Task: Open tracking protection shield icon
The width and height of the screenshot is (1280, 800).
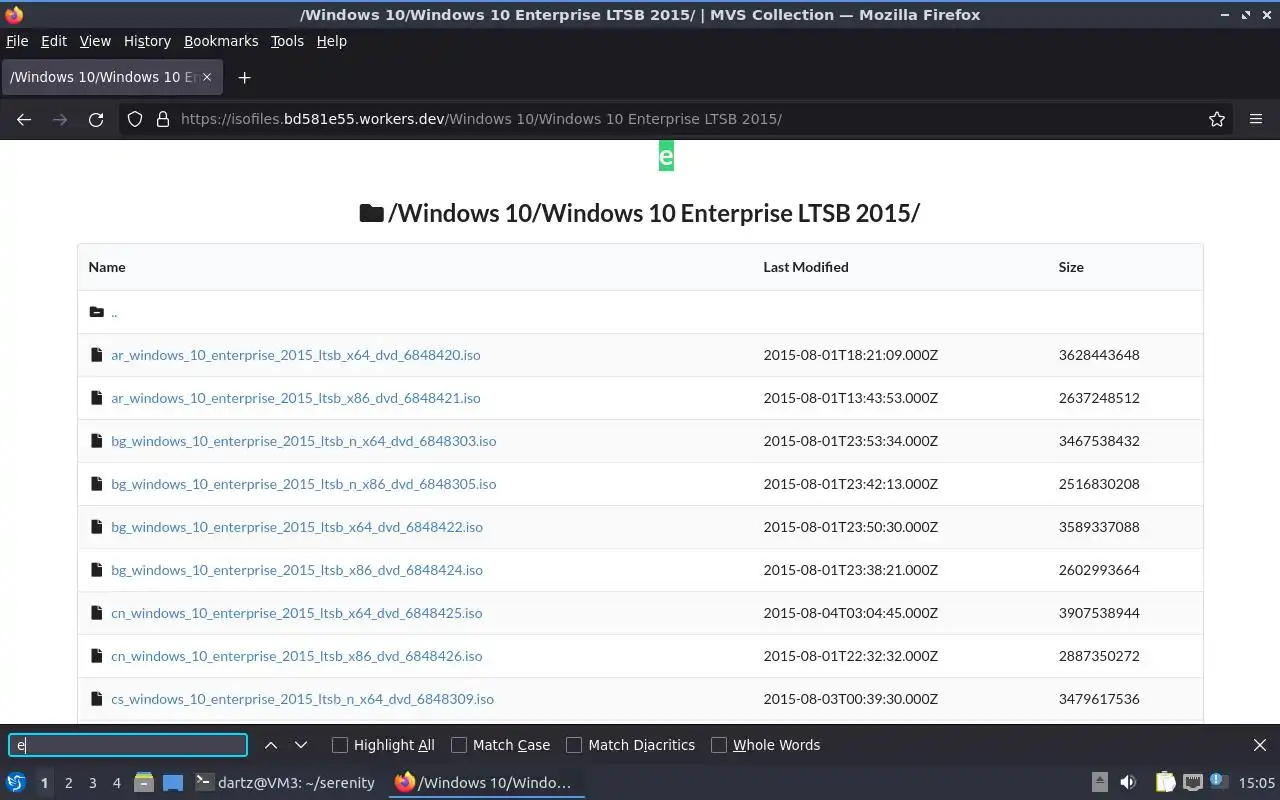Action: (x=135, y=119)
